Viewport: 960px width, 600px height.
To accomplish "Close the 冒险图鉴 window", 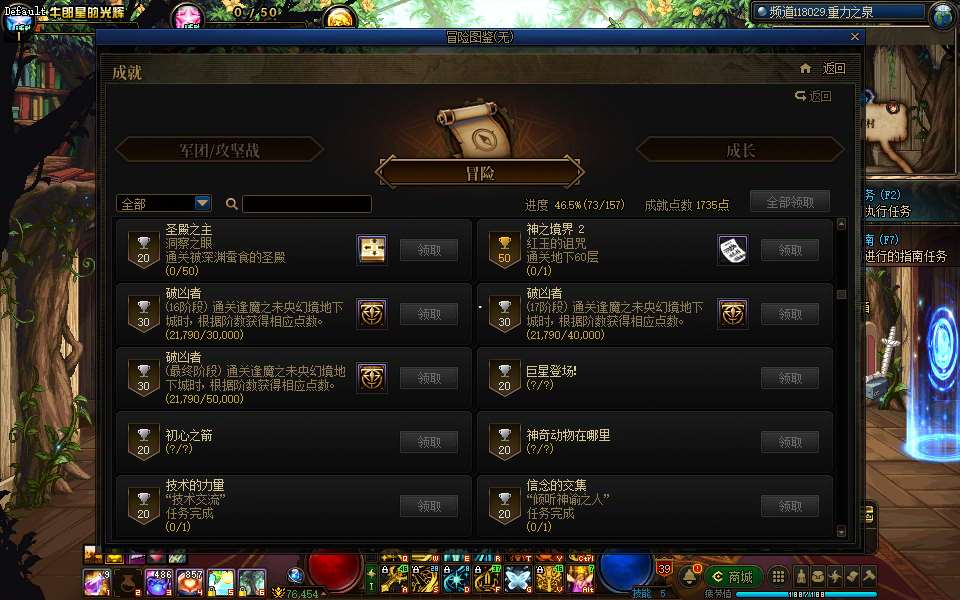I will coord(855,37).
